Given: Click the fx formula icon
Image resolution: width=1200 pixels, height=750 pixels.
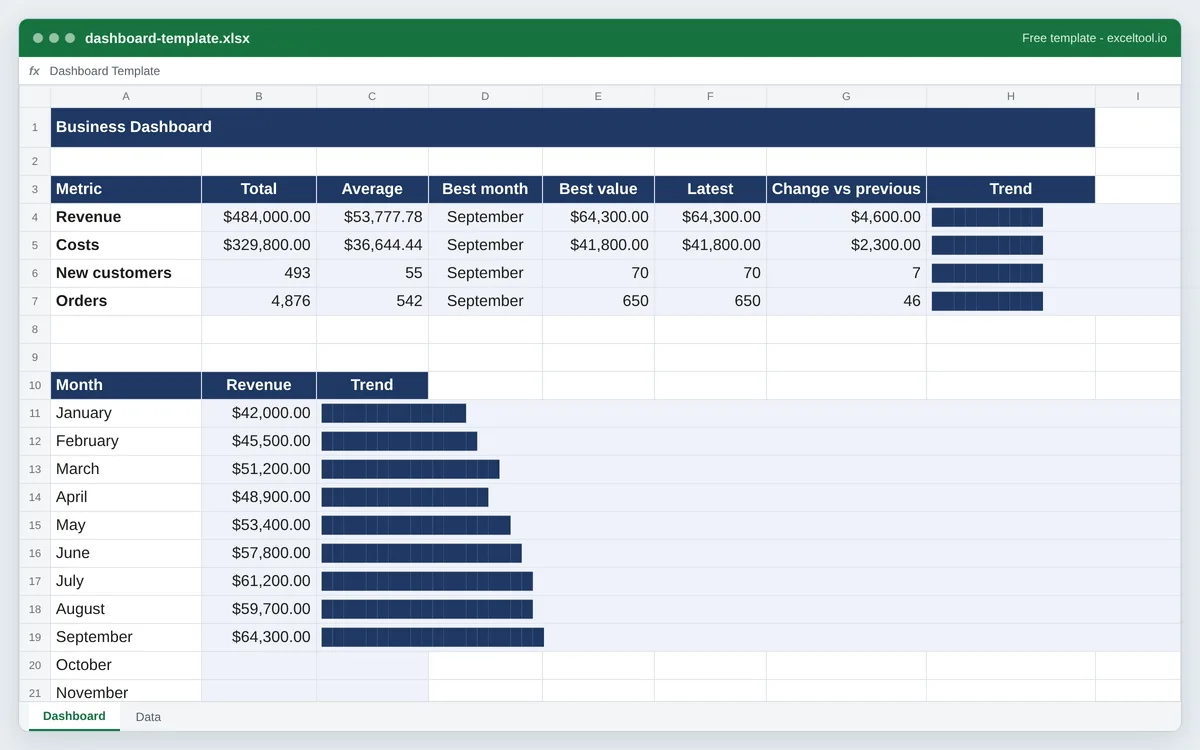Looking at the screenshot, I should [34, 71].
